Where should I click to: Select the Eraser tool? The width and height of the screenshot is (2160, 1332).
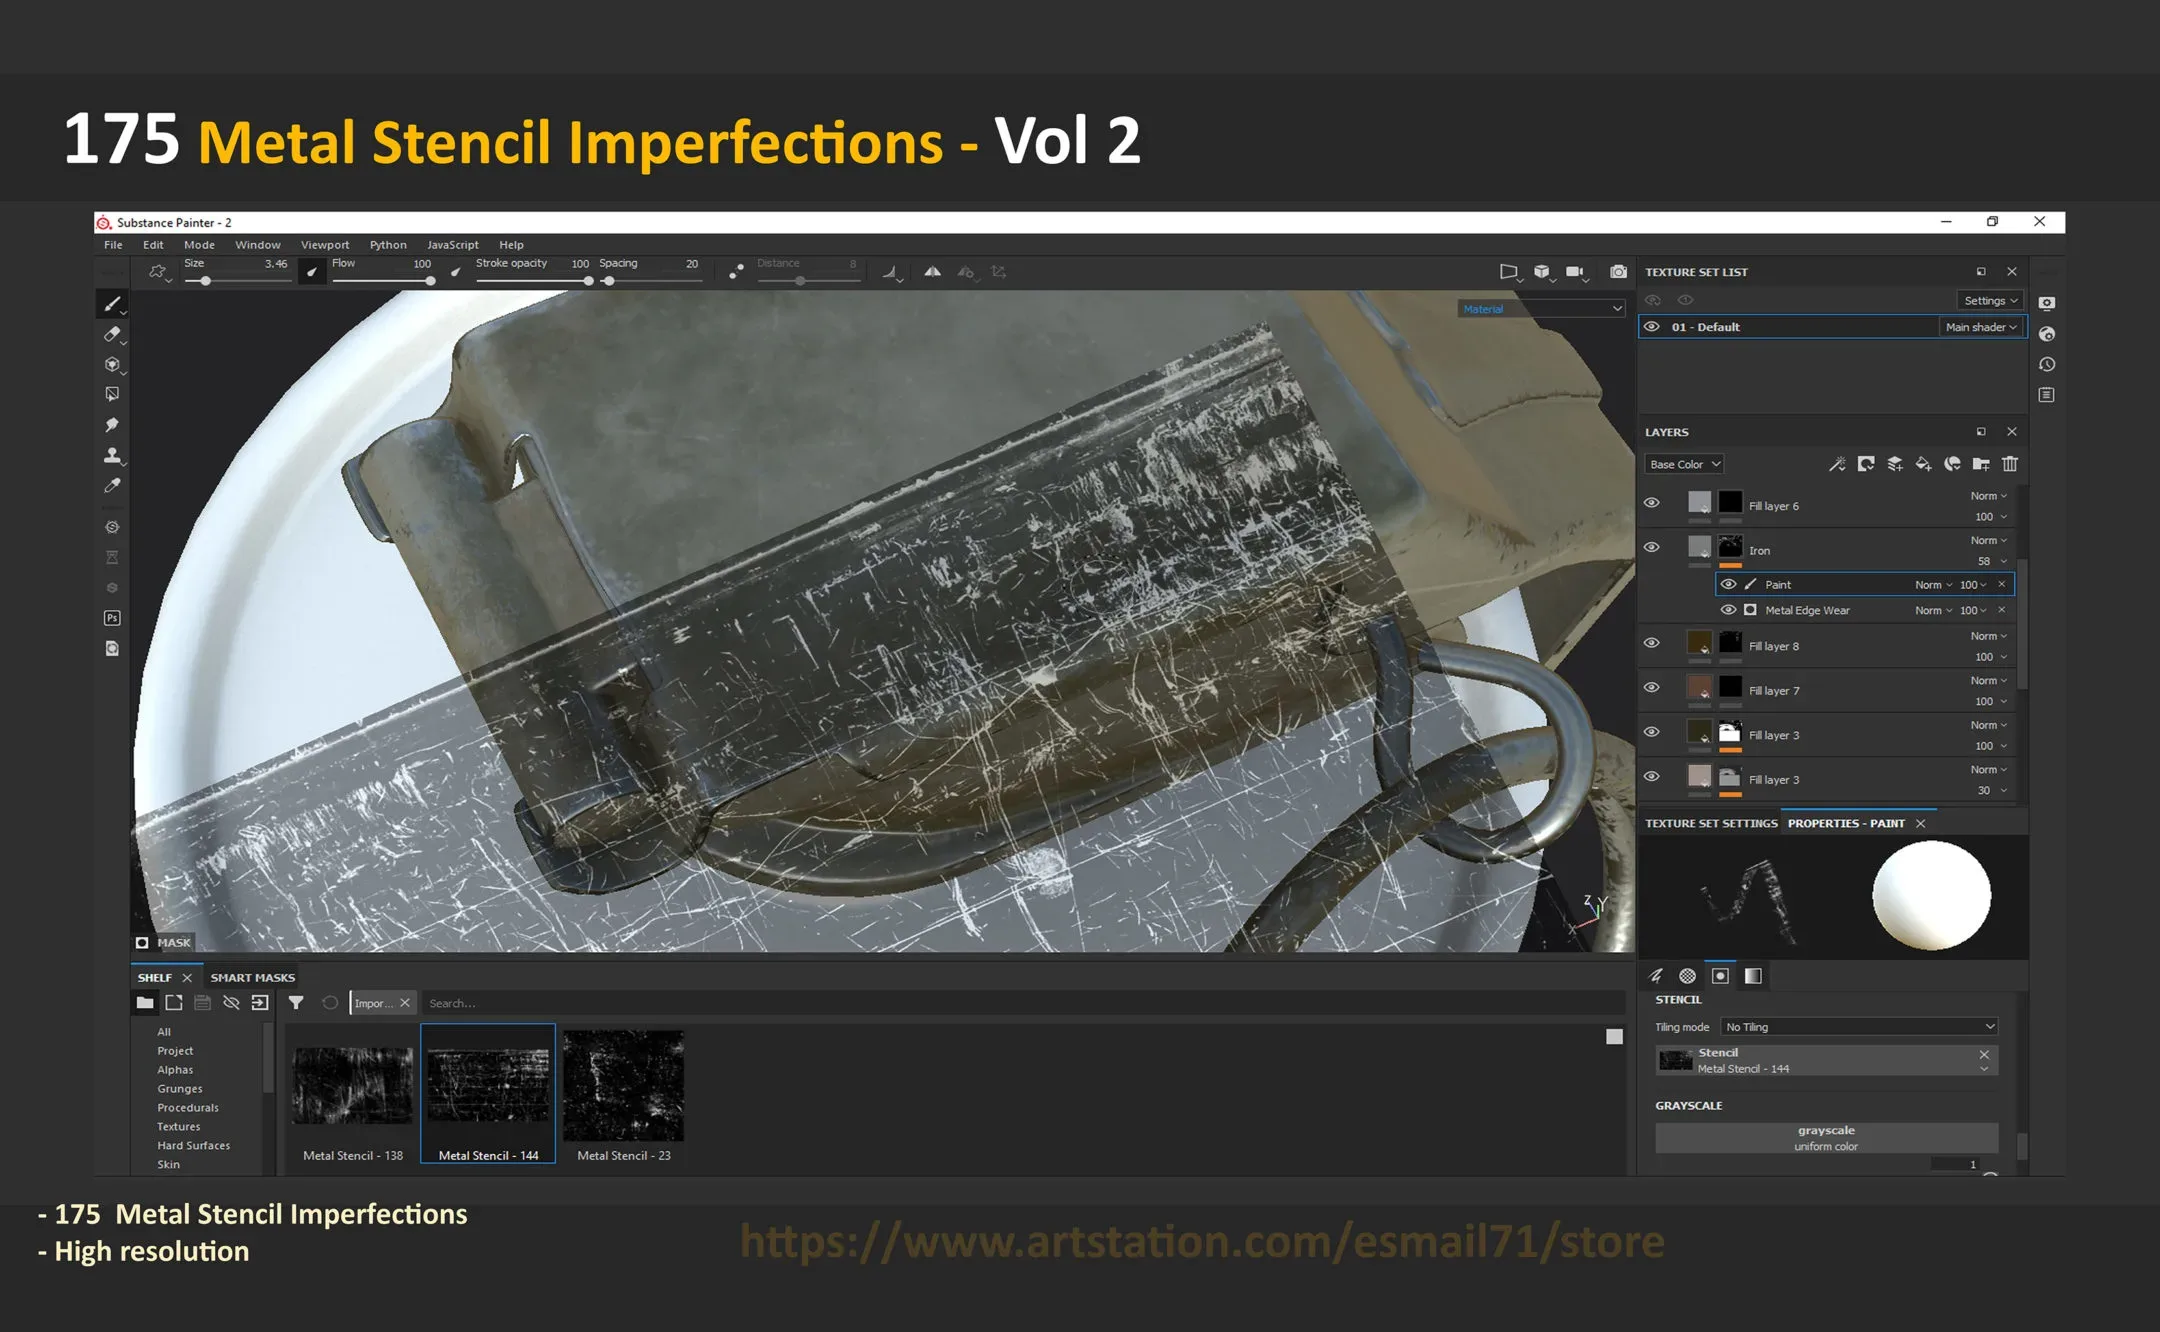[112, 334]
